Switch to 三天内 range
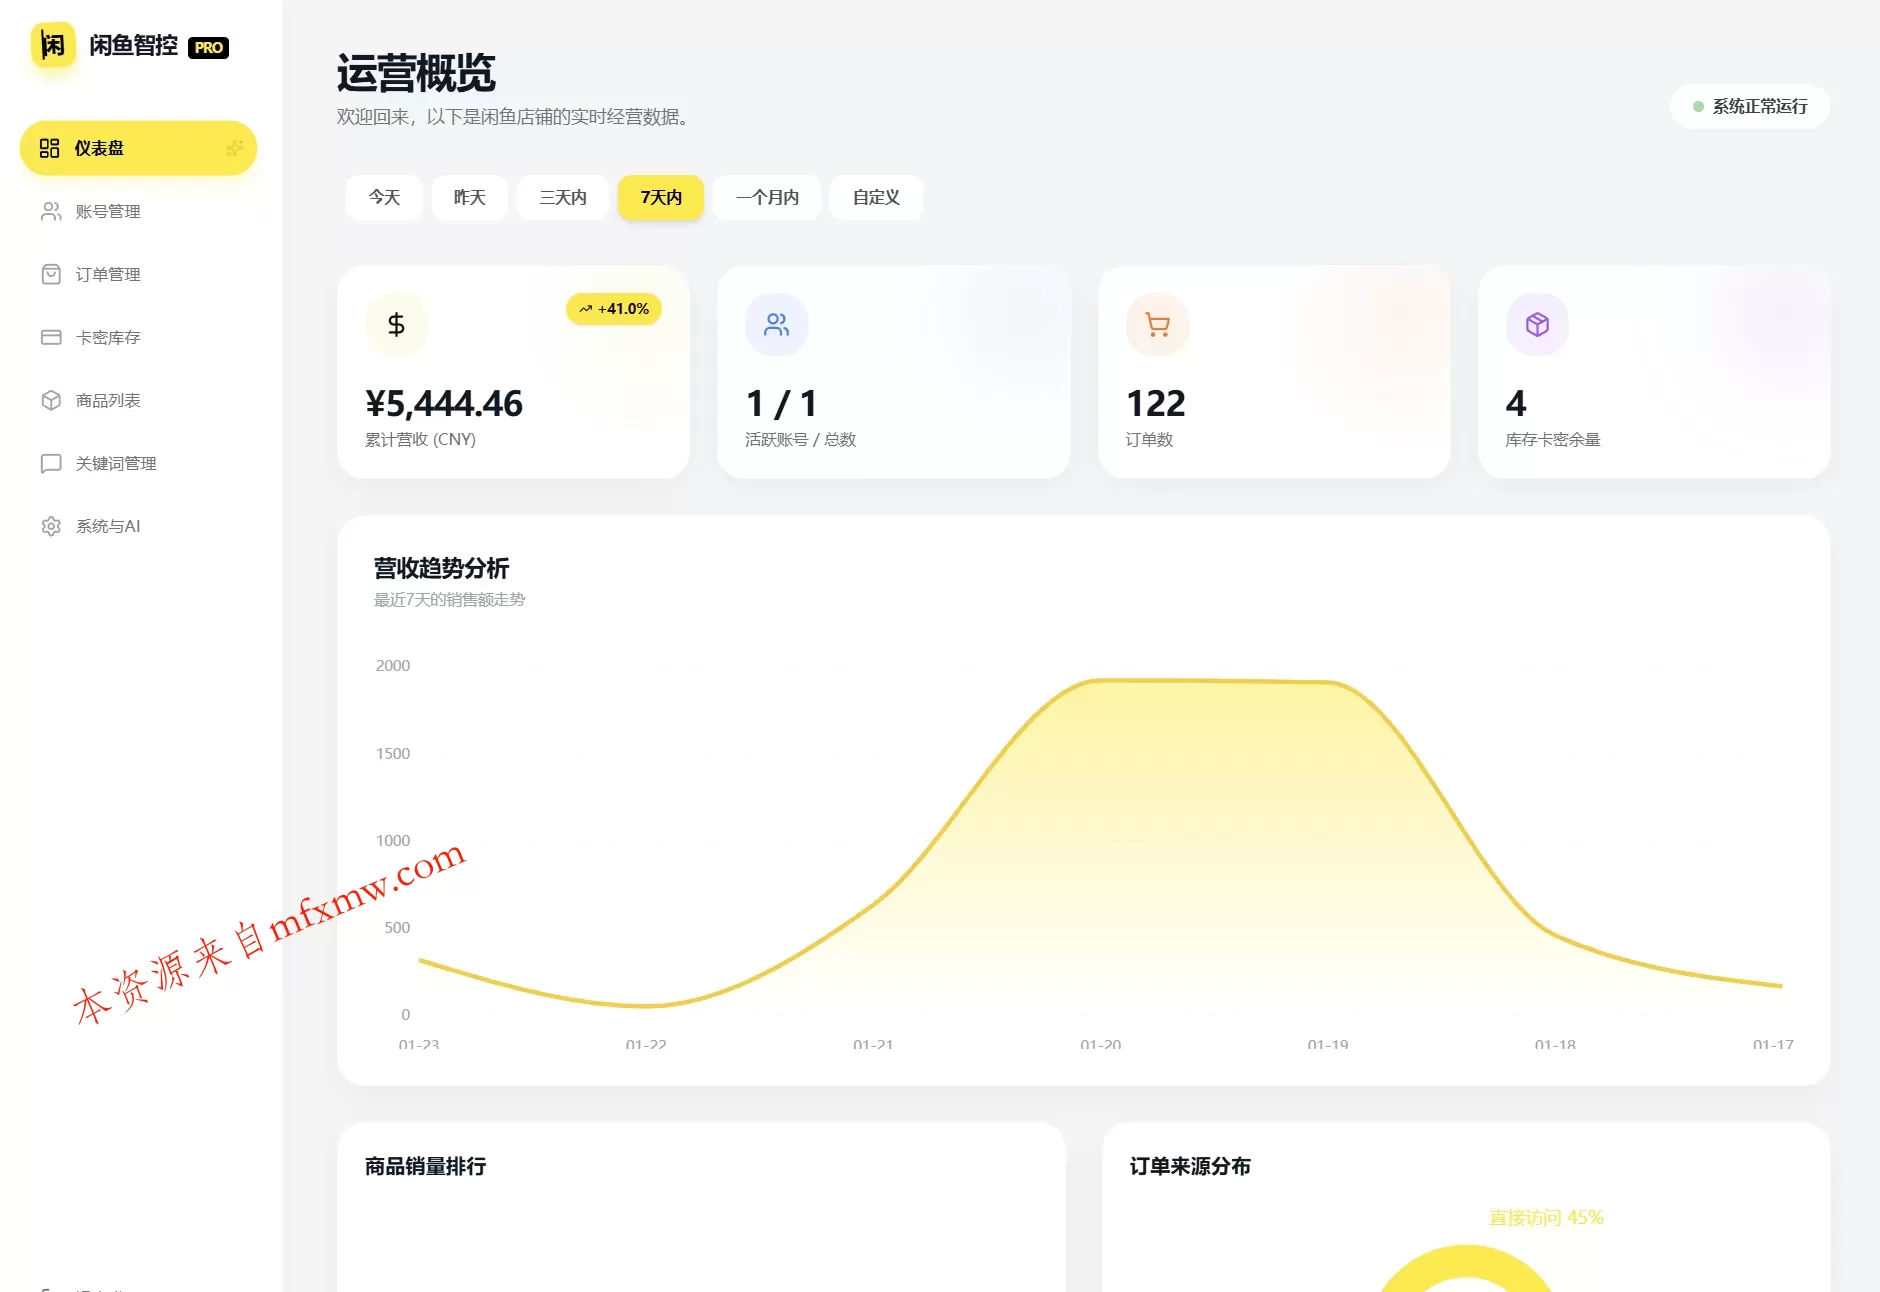 tap(562, 197)
